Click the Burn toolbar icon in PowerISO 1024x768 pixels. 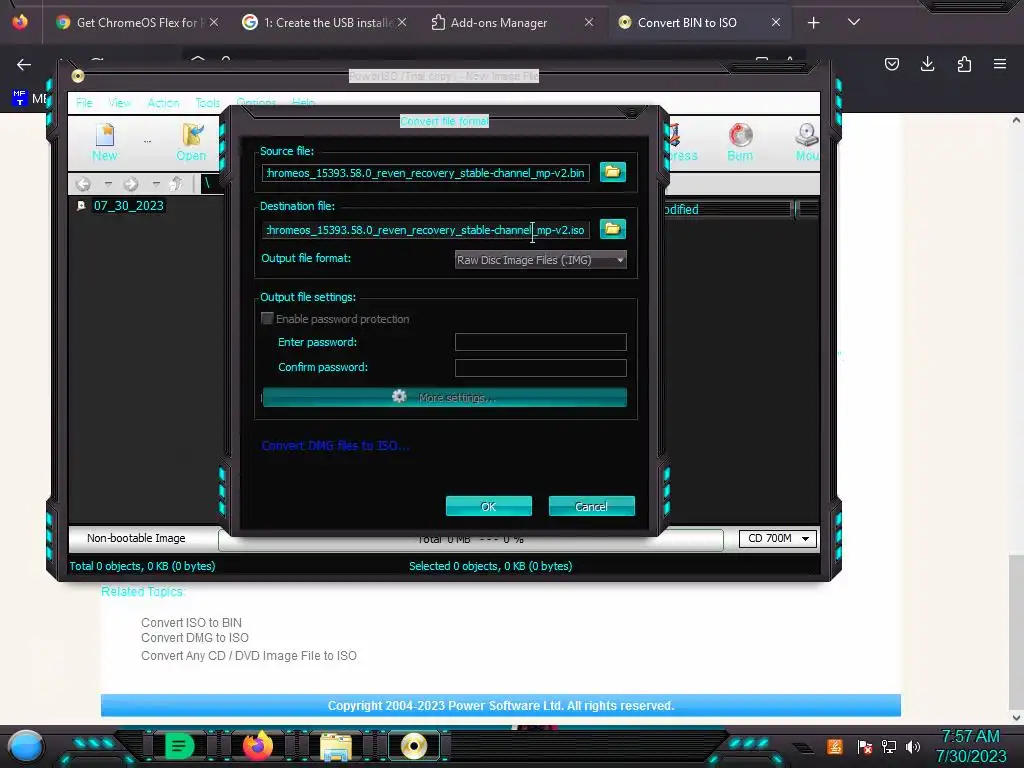[x=740, y=142]
